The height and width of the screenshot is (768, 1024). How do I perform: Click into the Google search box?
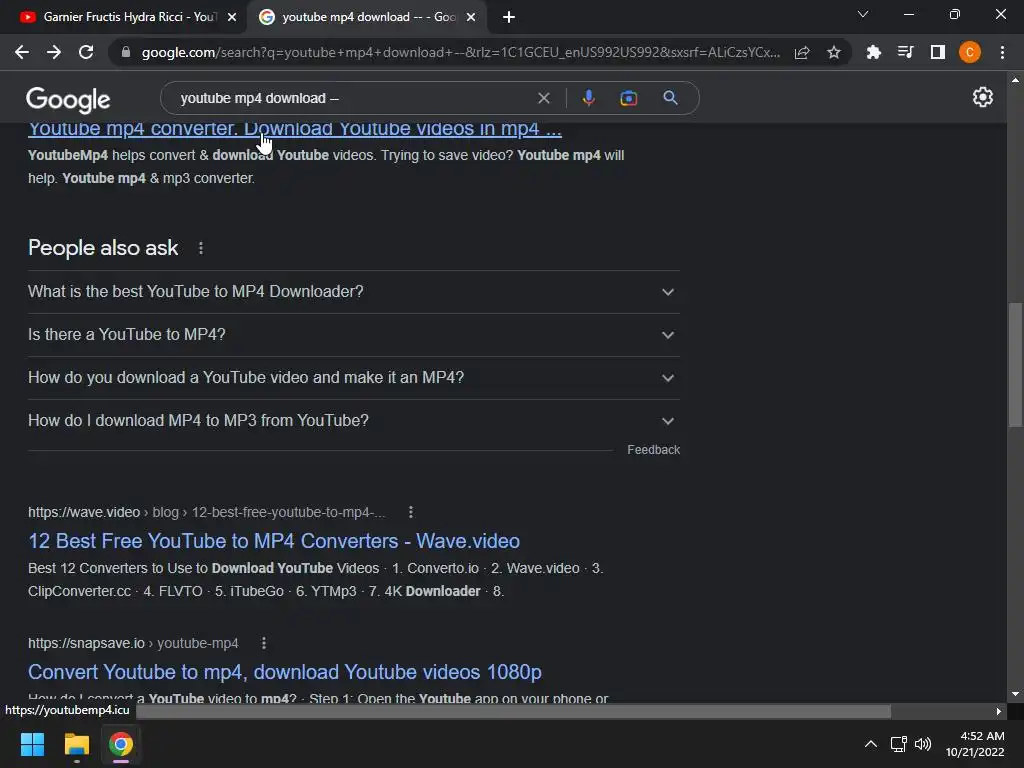(353, 98)
